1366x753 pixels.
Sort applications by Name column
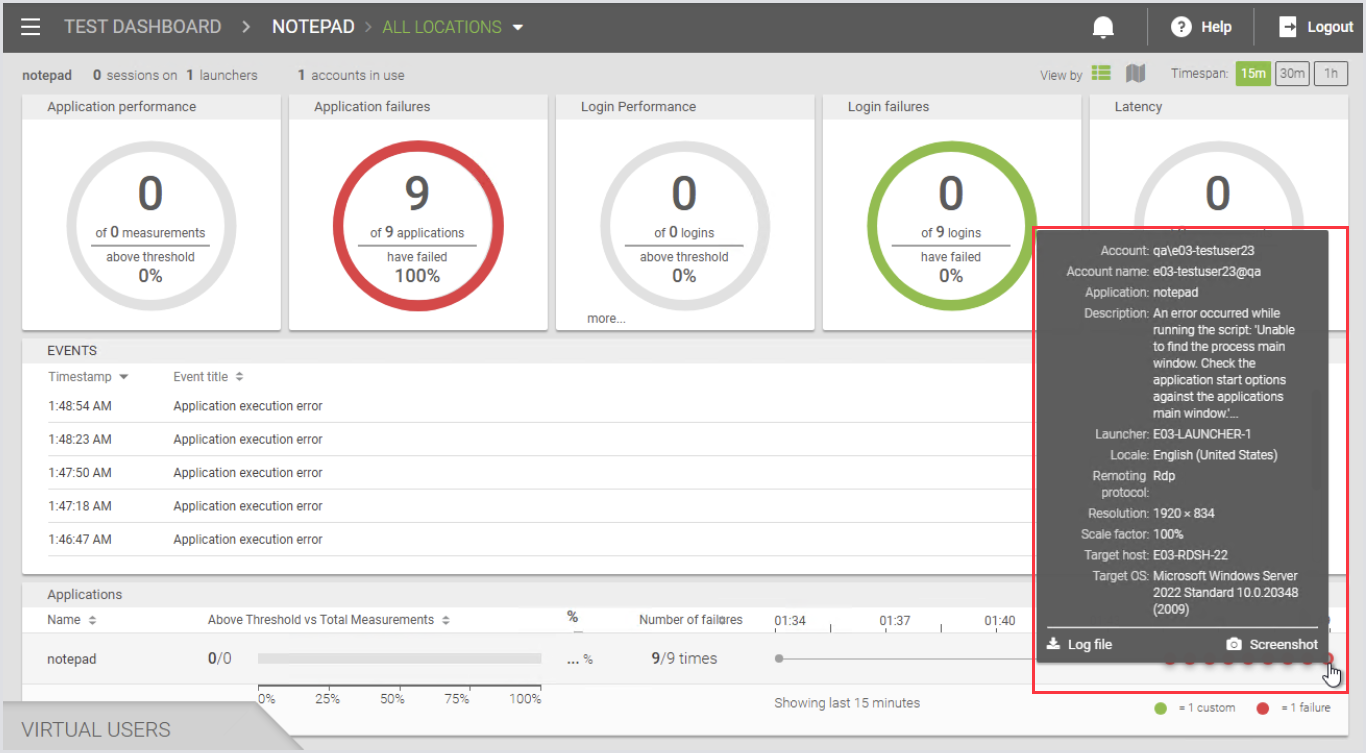coord(71,620)
